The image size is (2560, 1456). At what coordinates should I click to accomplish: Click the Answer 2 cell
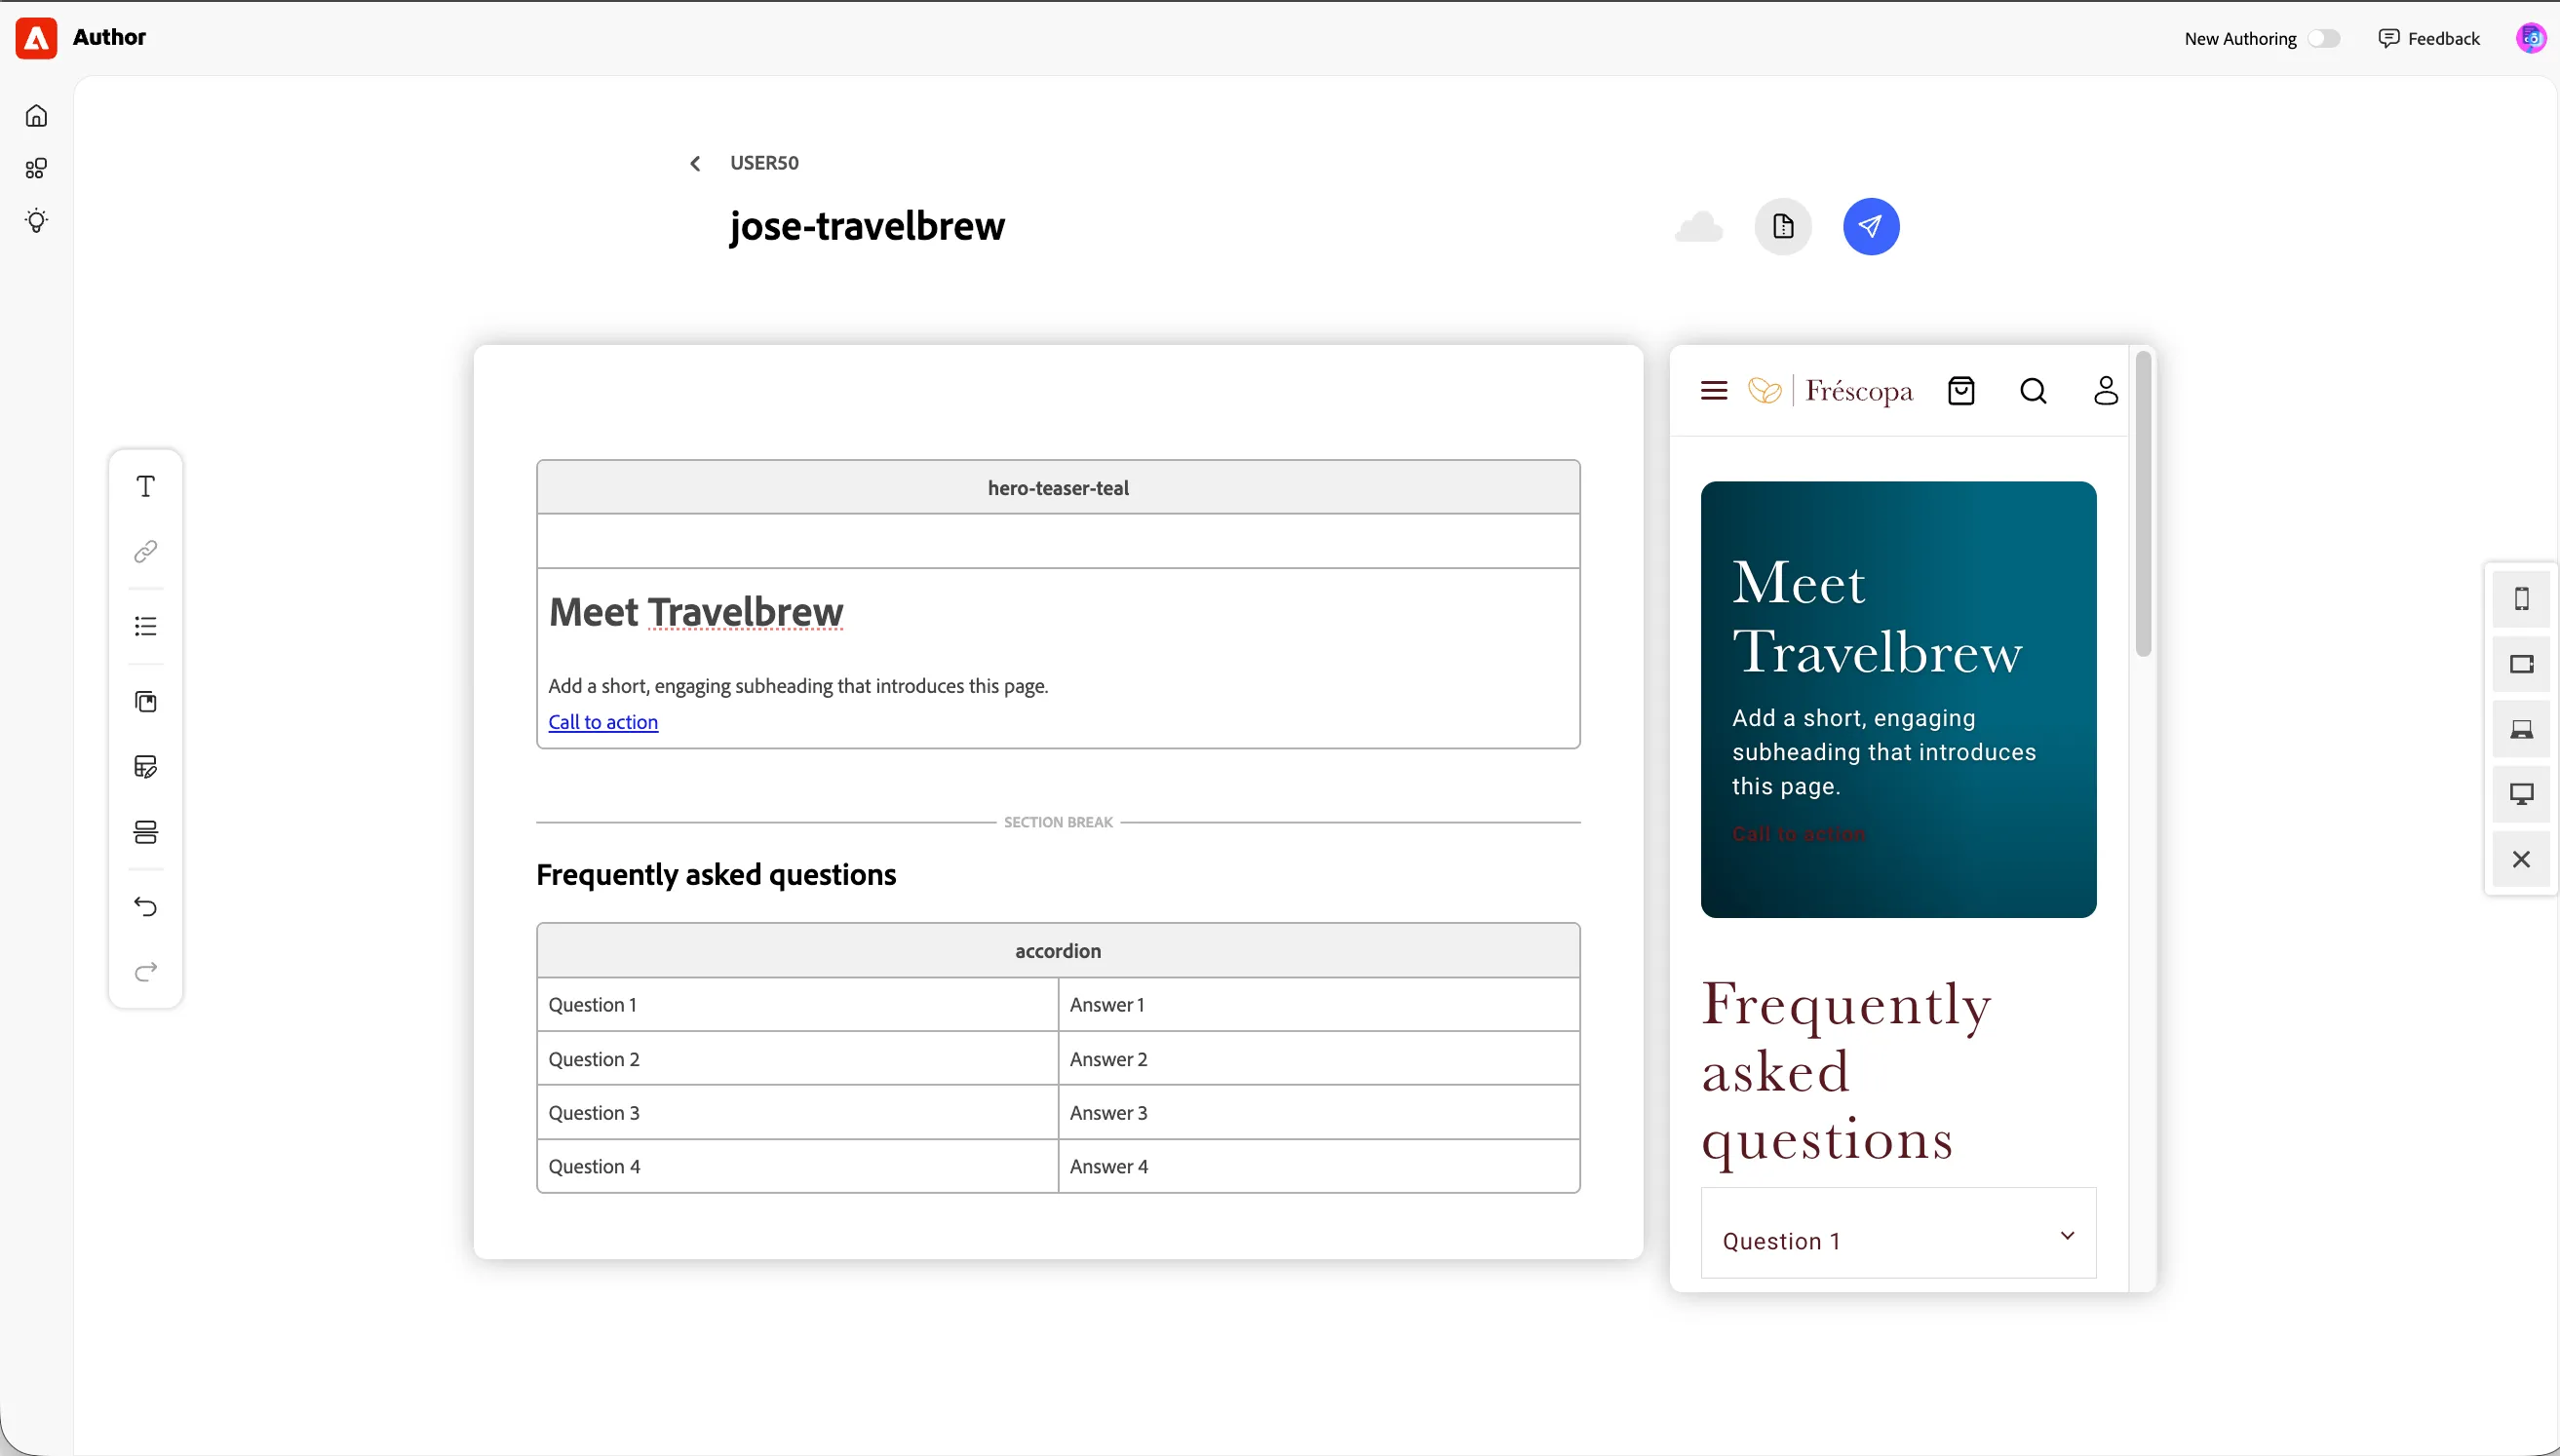click(x=1319, y=1059)
